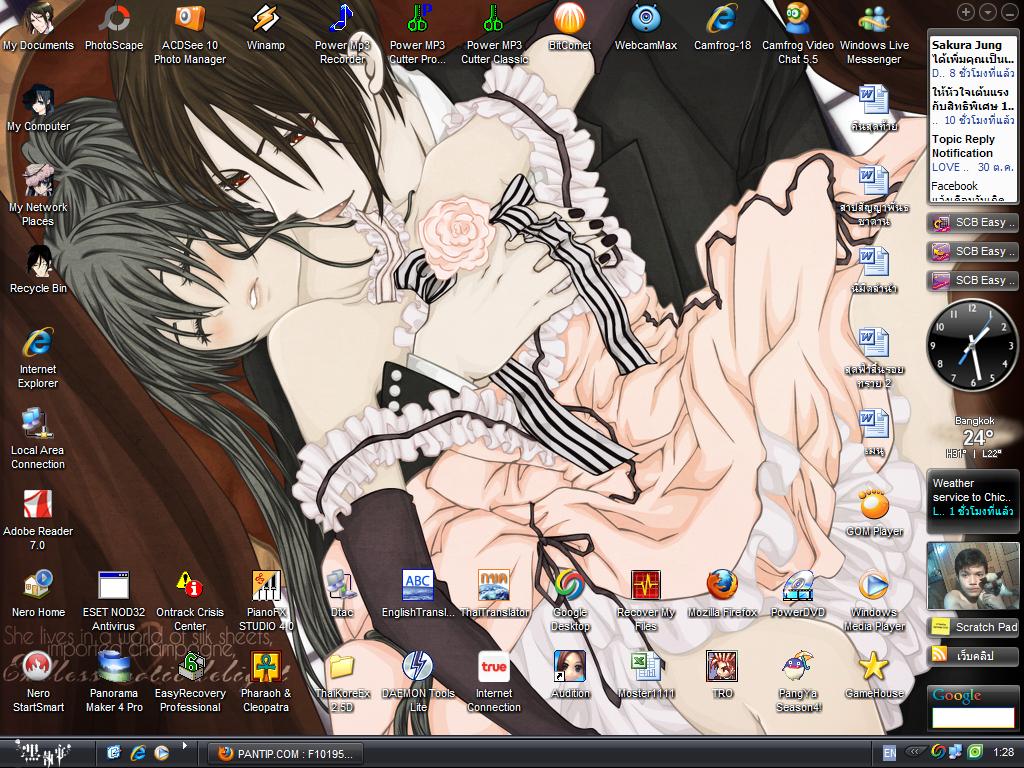Click Google Desktop tray icon
Viewport: 1024px width, 768px height.
pyautogui.click(x=937, y=753)
